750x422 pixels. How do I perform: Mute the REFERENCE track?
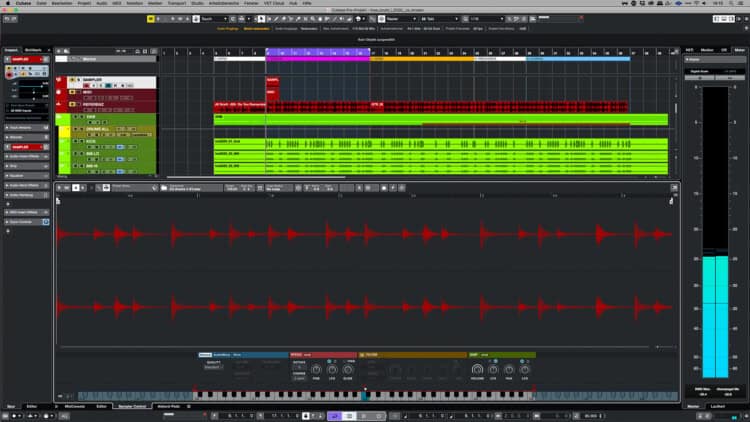pyautogui.click(x=73, y=104)
